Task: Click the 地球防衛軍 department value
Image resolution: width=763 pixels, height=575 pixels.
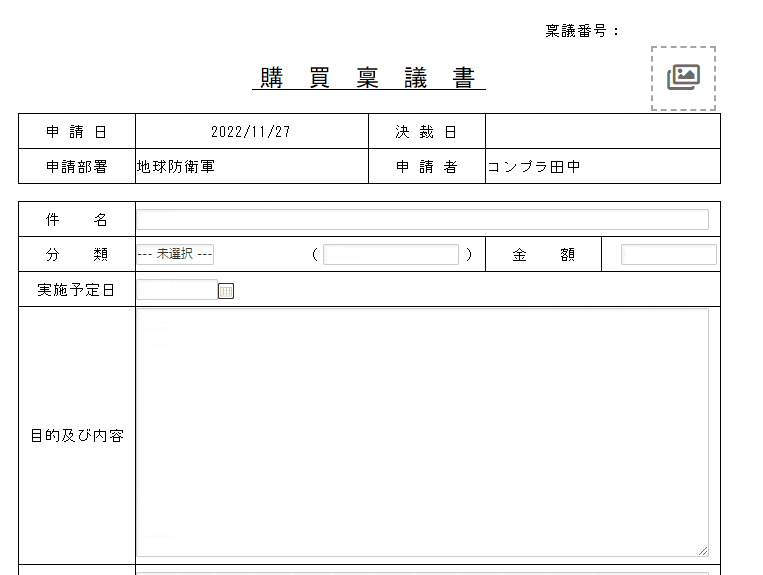Action: pyautogui.click(x=176, y=167)
